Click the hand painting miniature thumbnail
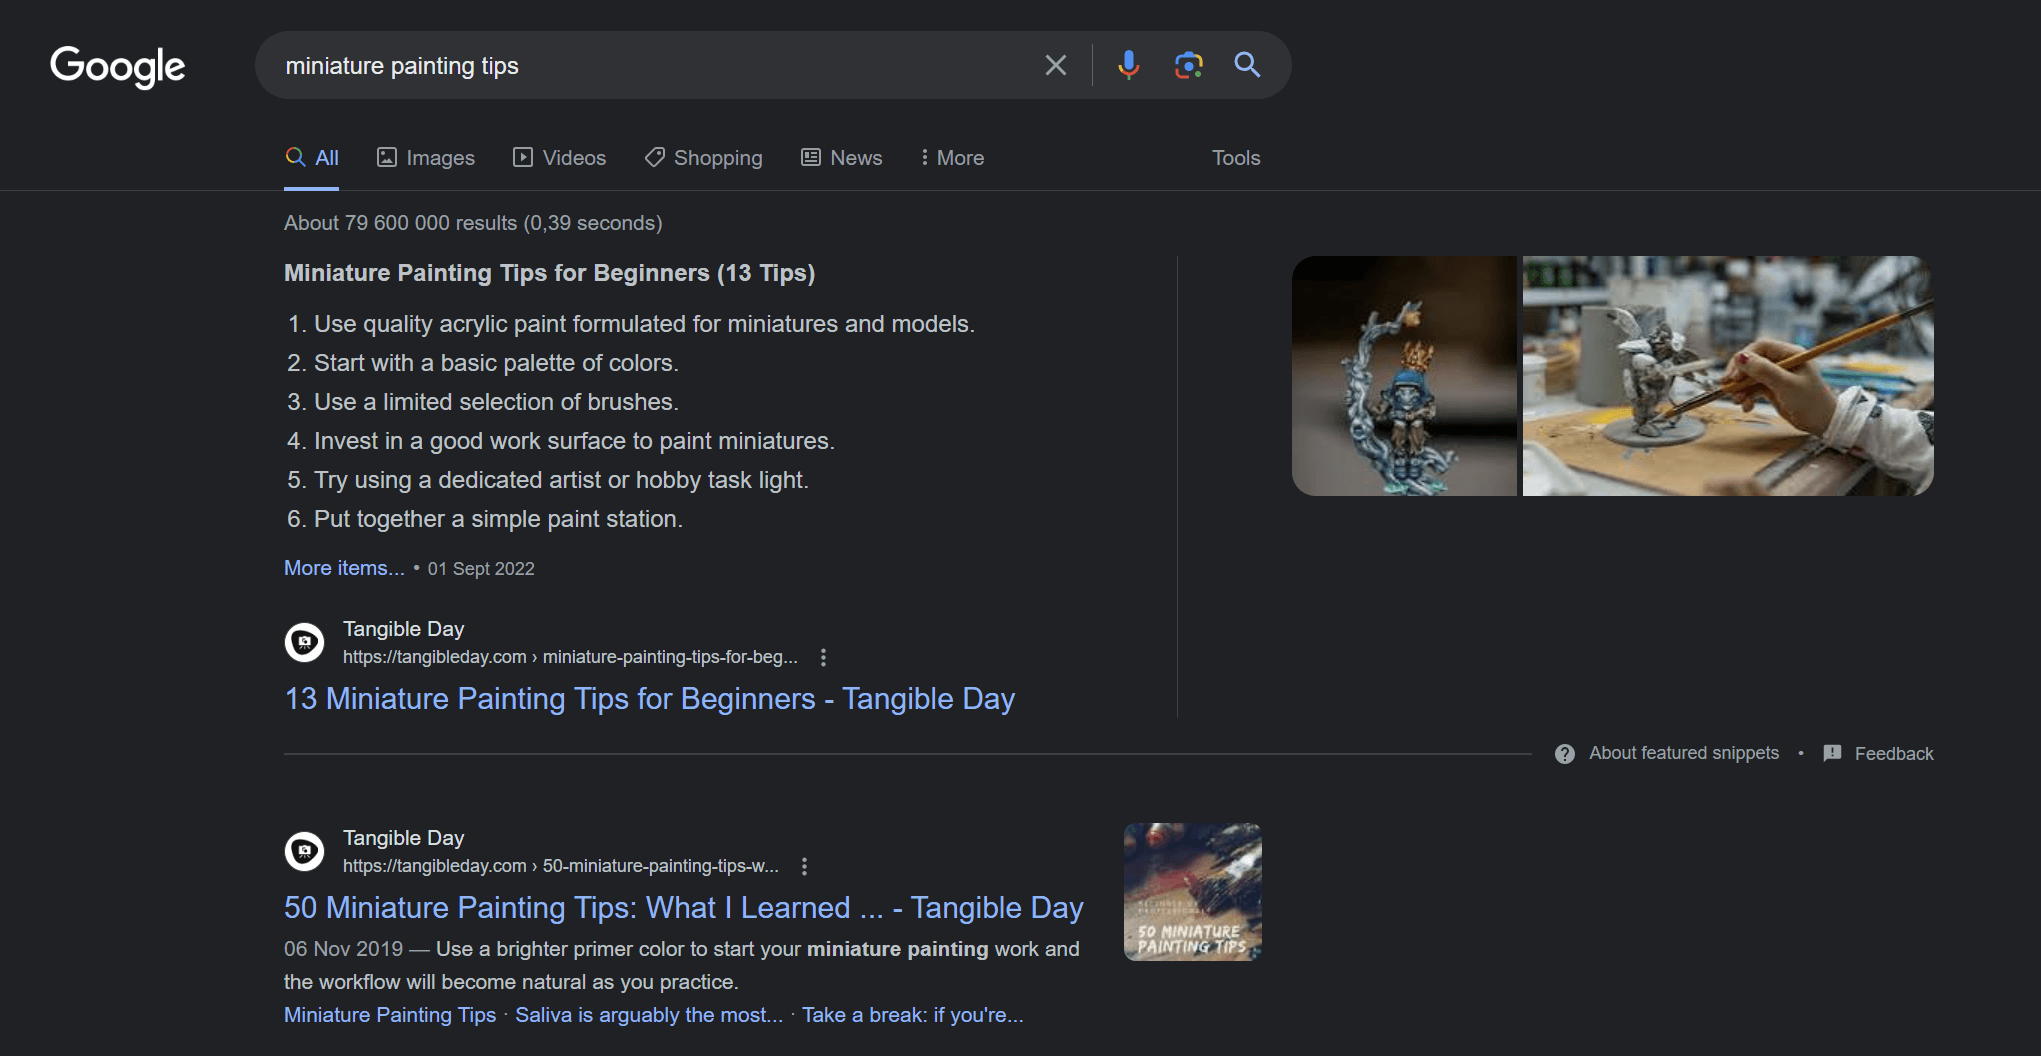The width and height of the screenshot is (2041, 1056). (x=1727, y=376)
